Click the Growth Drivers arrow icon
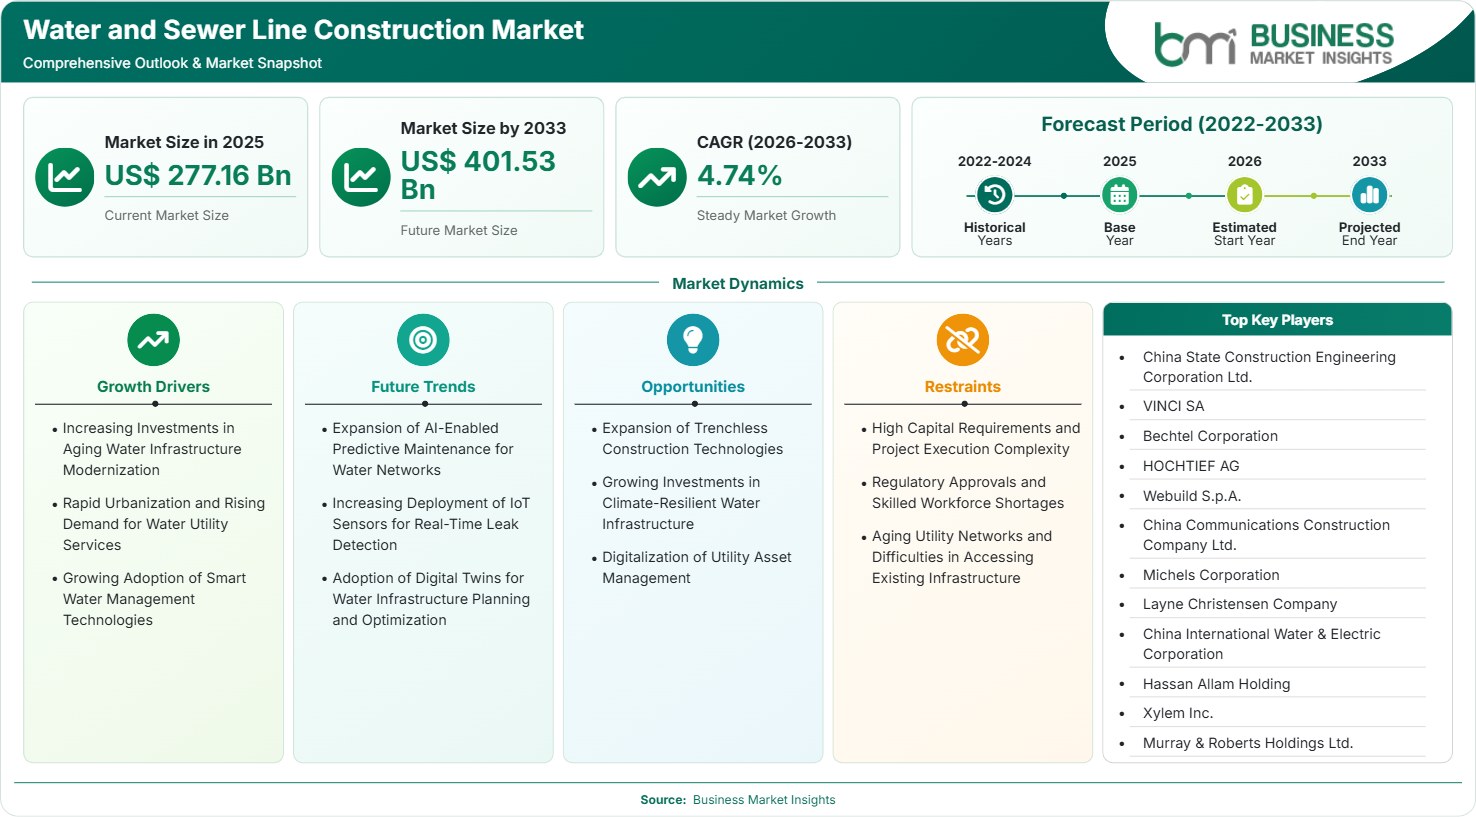The height and width of the screenshot is (817, 1476). click(x=153, y=340)
